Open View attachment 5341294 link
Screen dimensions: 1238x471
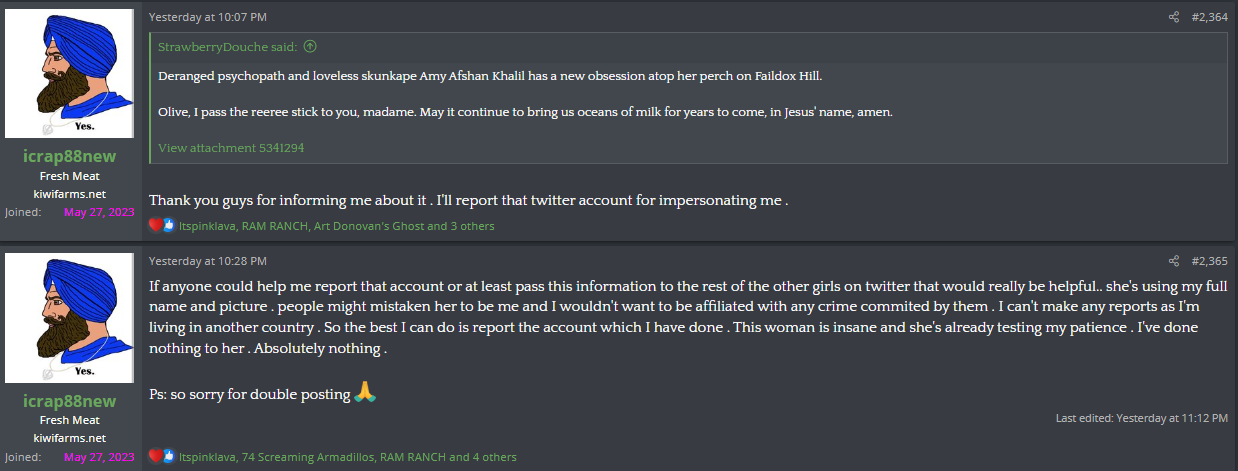pos(231,147)
